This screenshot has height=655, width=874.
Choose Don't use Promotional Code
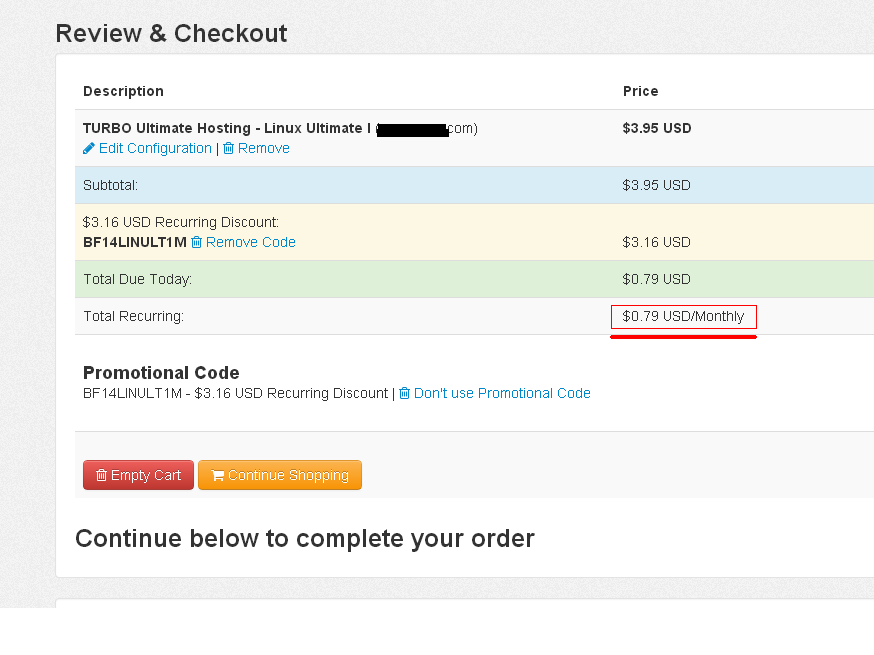click(502, 393)
